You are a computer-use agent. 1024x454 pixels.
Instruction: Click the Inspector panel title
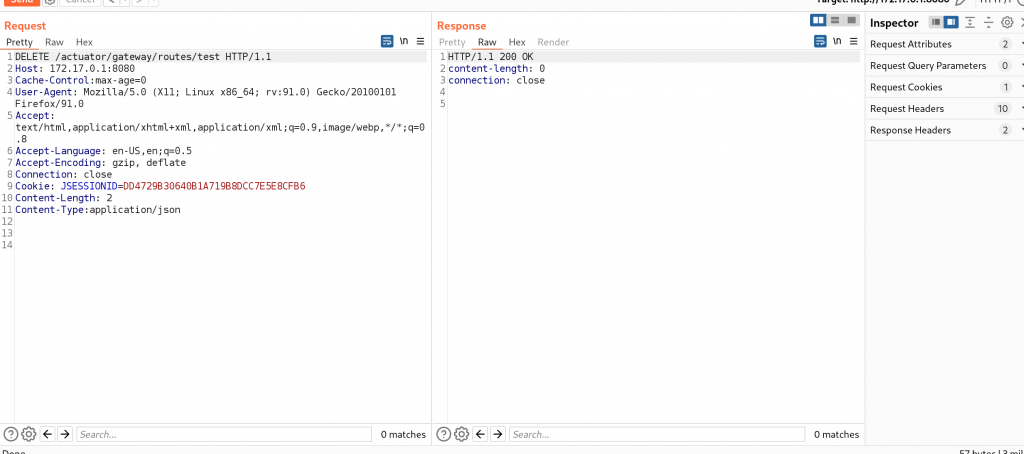894,23
